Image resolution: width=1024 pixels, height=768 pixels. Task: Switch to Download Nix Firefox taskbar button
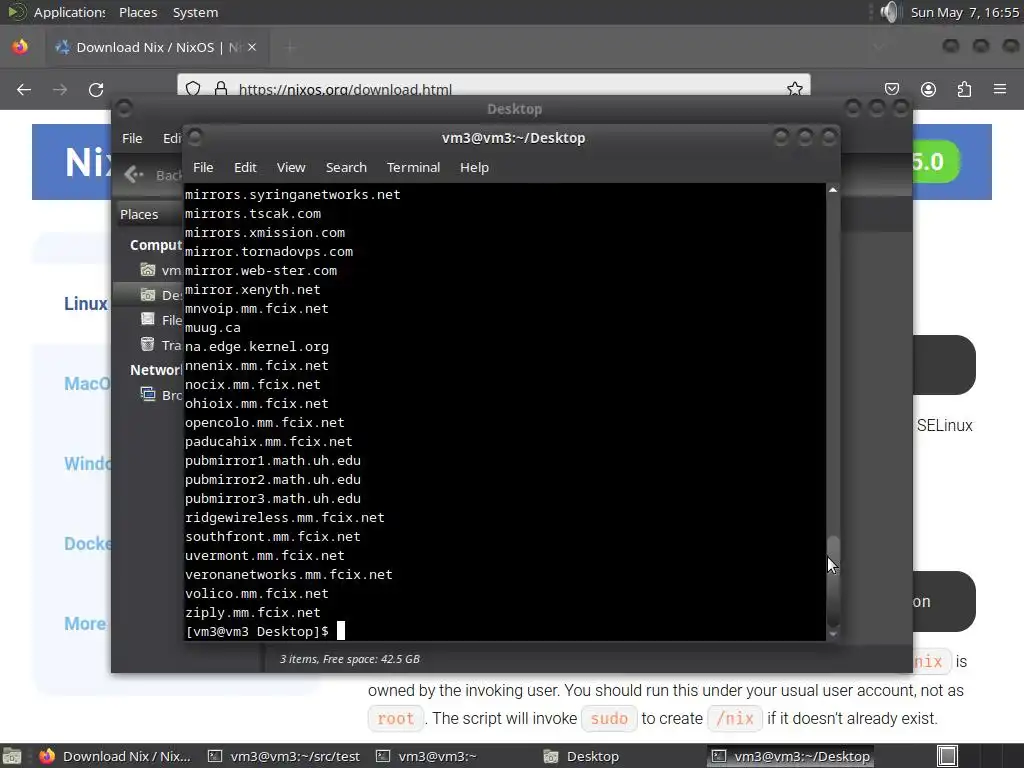click(115, 756)
